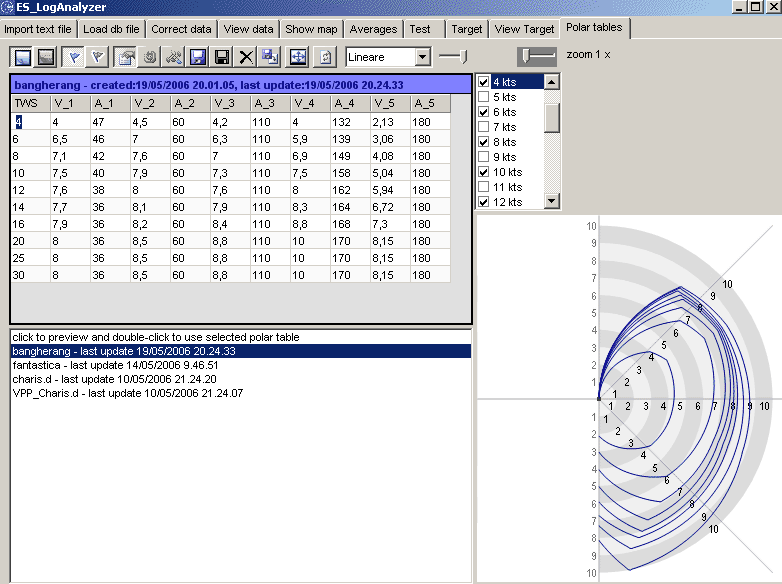The width and height of the screenshot is (782, 584).
Task: Toggle the blue flag toolbar button
Action: [x=74, y=57]
